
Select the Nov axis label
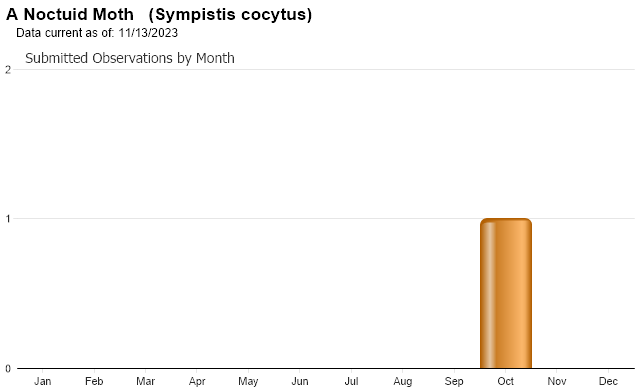pyautogui.click(x=557, y=381)
